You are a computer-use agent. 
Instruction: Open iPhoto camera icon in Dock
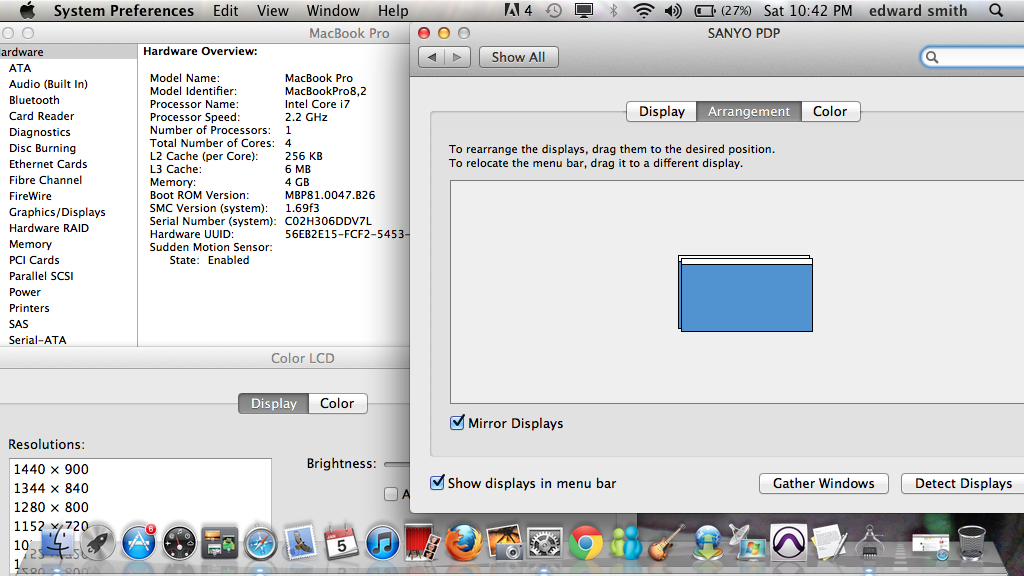point(504,542)
